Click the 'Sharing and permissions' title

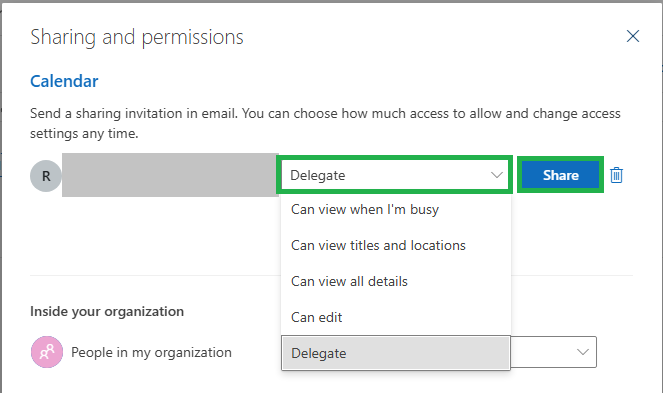point(137,37)
